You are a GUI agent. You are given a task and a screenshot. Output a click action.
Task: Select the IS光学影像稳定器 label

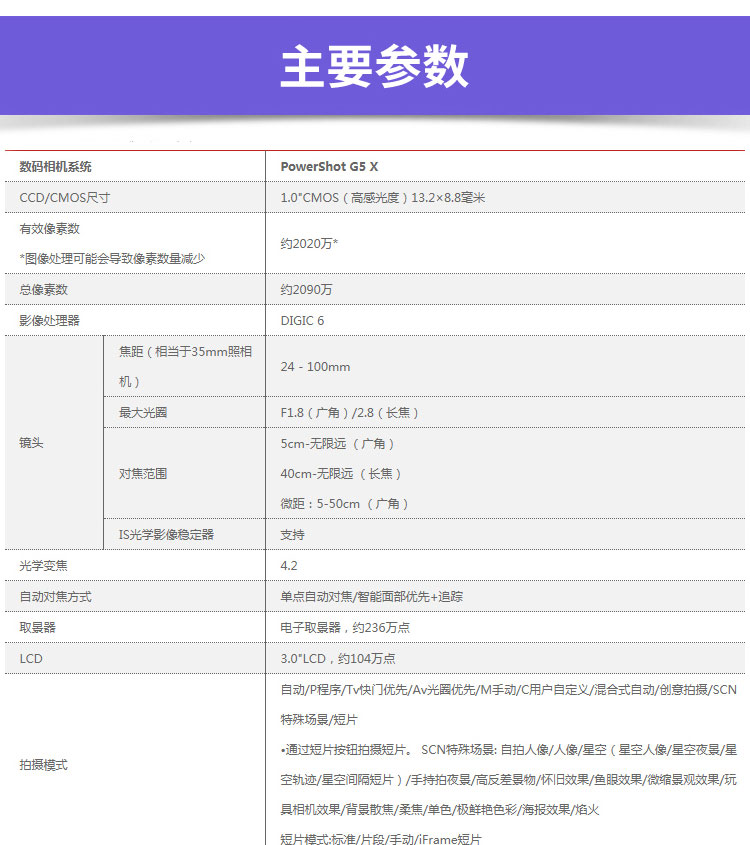coord(166,535)
